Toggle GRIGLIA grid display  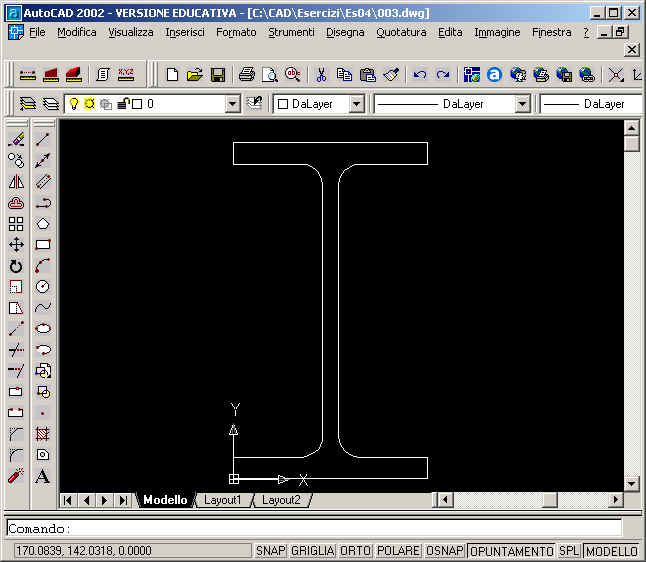click(x=313, y=551)
